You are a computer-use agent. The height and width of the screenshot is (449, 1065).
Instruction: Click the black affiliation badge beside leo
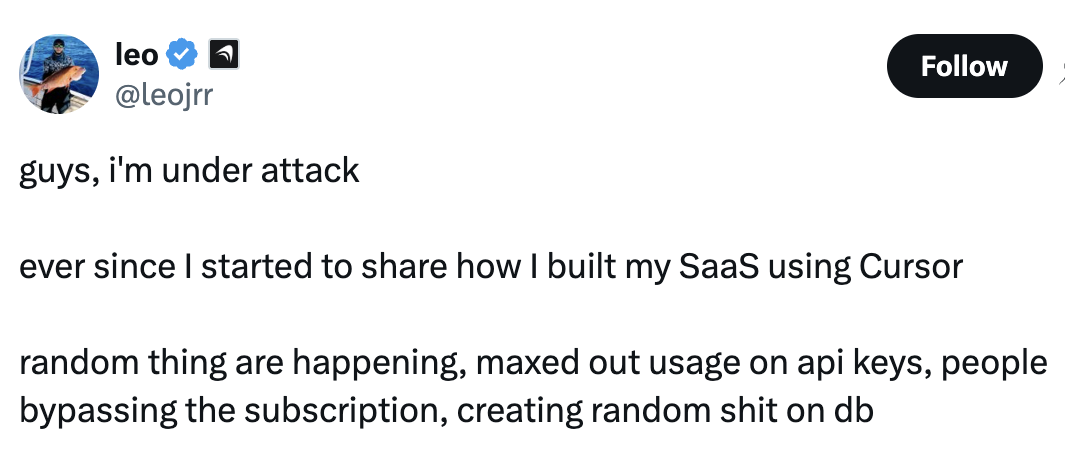tap(222, 56)
